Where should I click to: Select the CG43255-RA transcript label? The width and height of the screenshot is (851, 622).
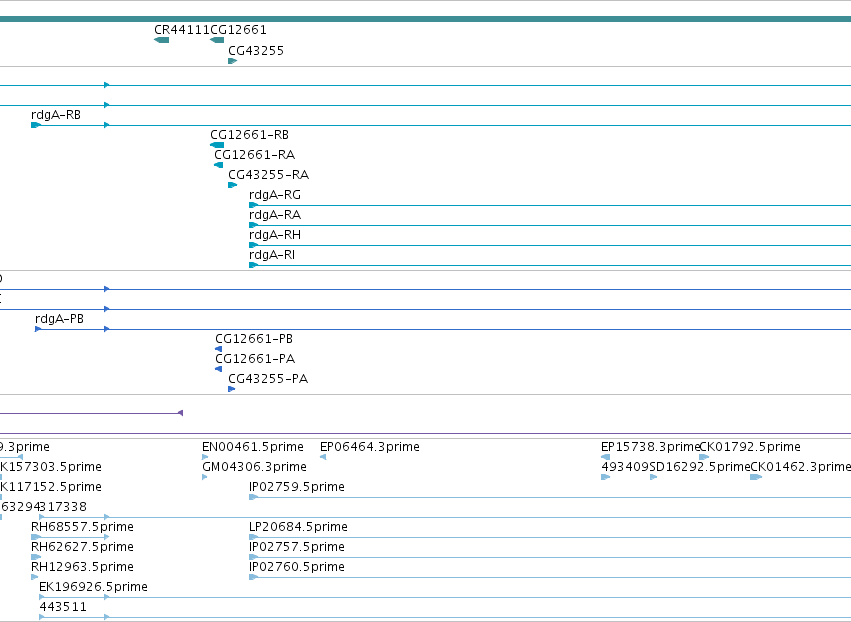[269, 175]
